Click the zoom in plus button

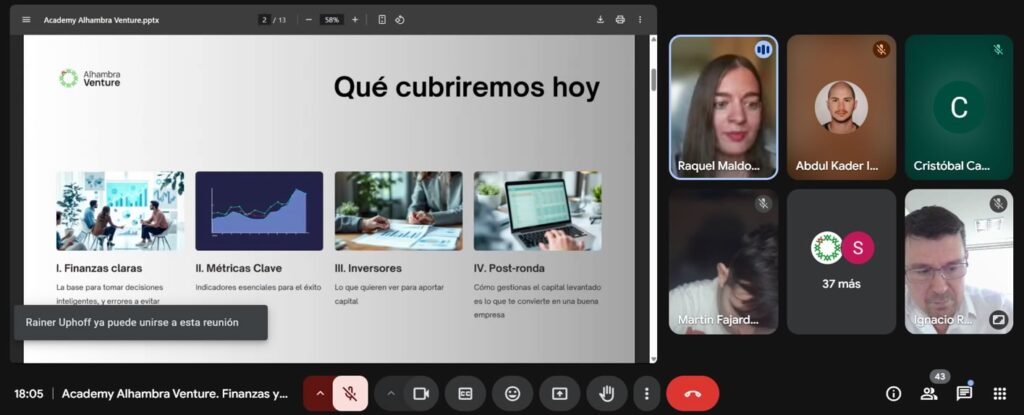coord(355,19)
